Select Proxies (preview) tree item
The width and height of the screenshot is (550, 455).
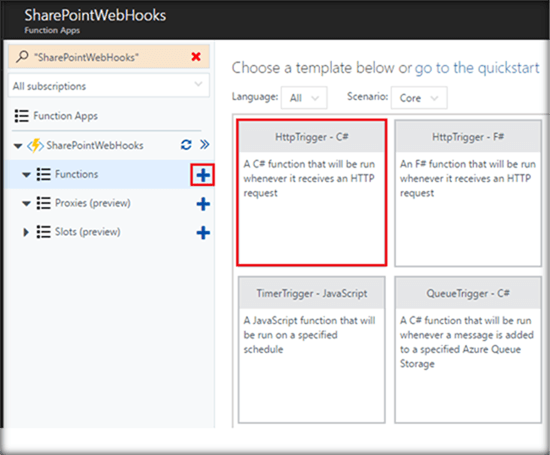point(93,203)
